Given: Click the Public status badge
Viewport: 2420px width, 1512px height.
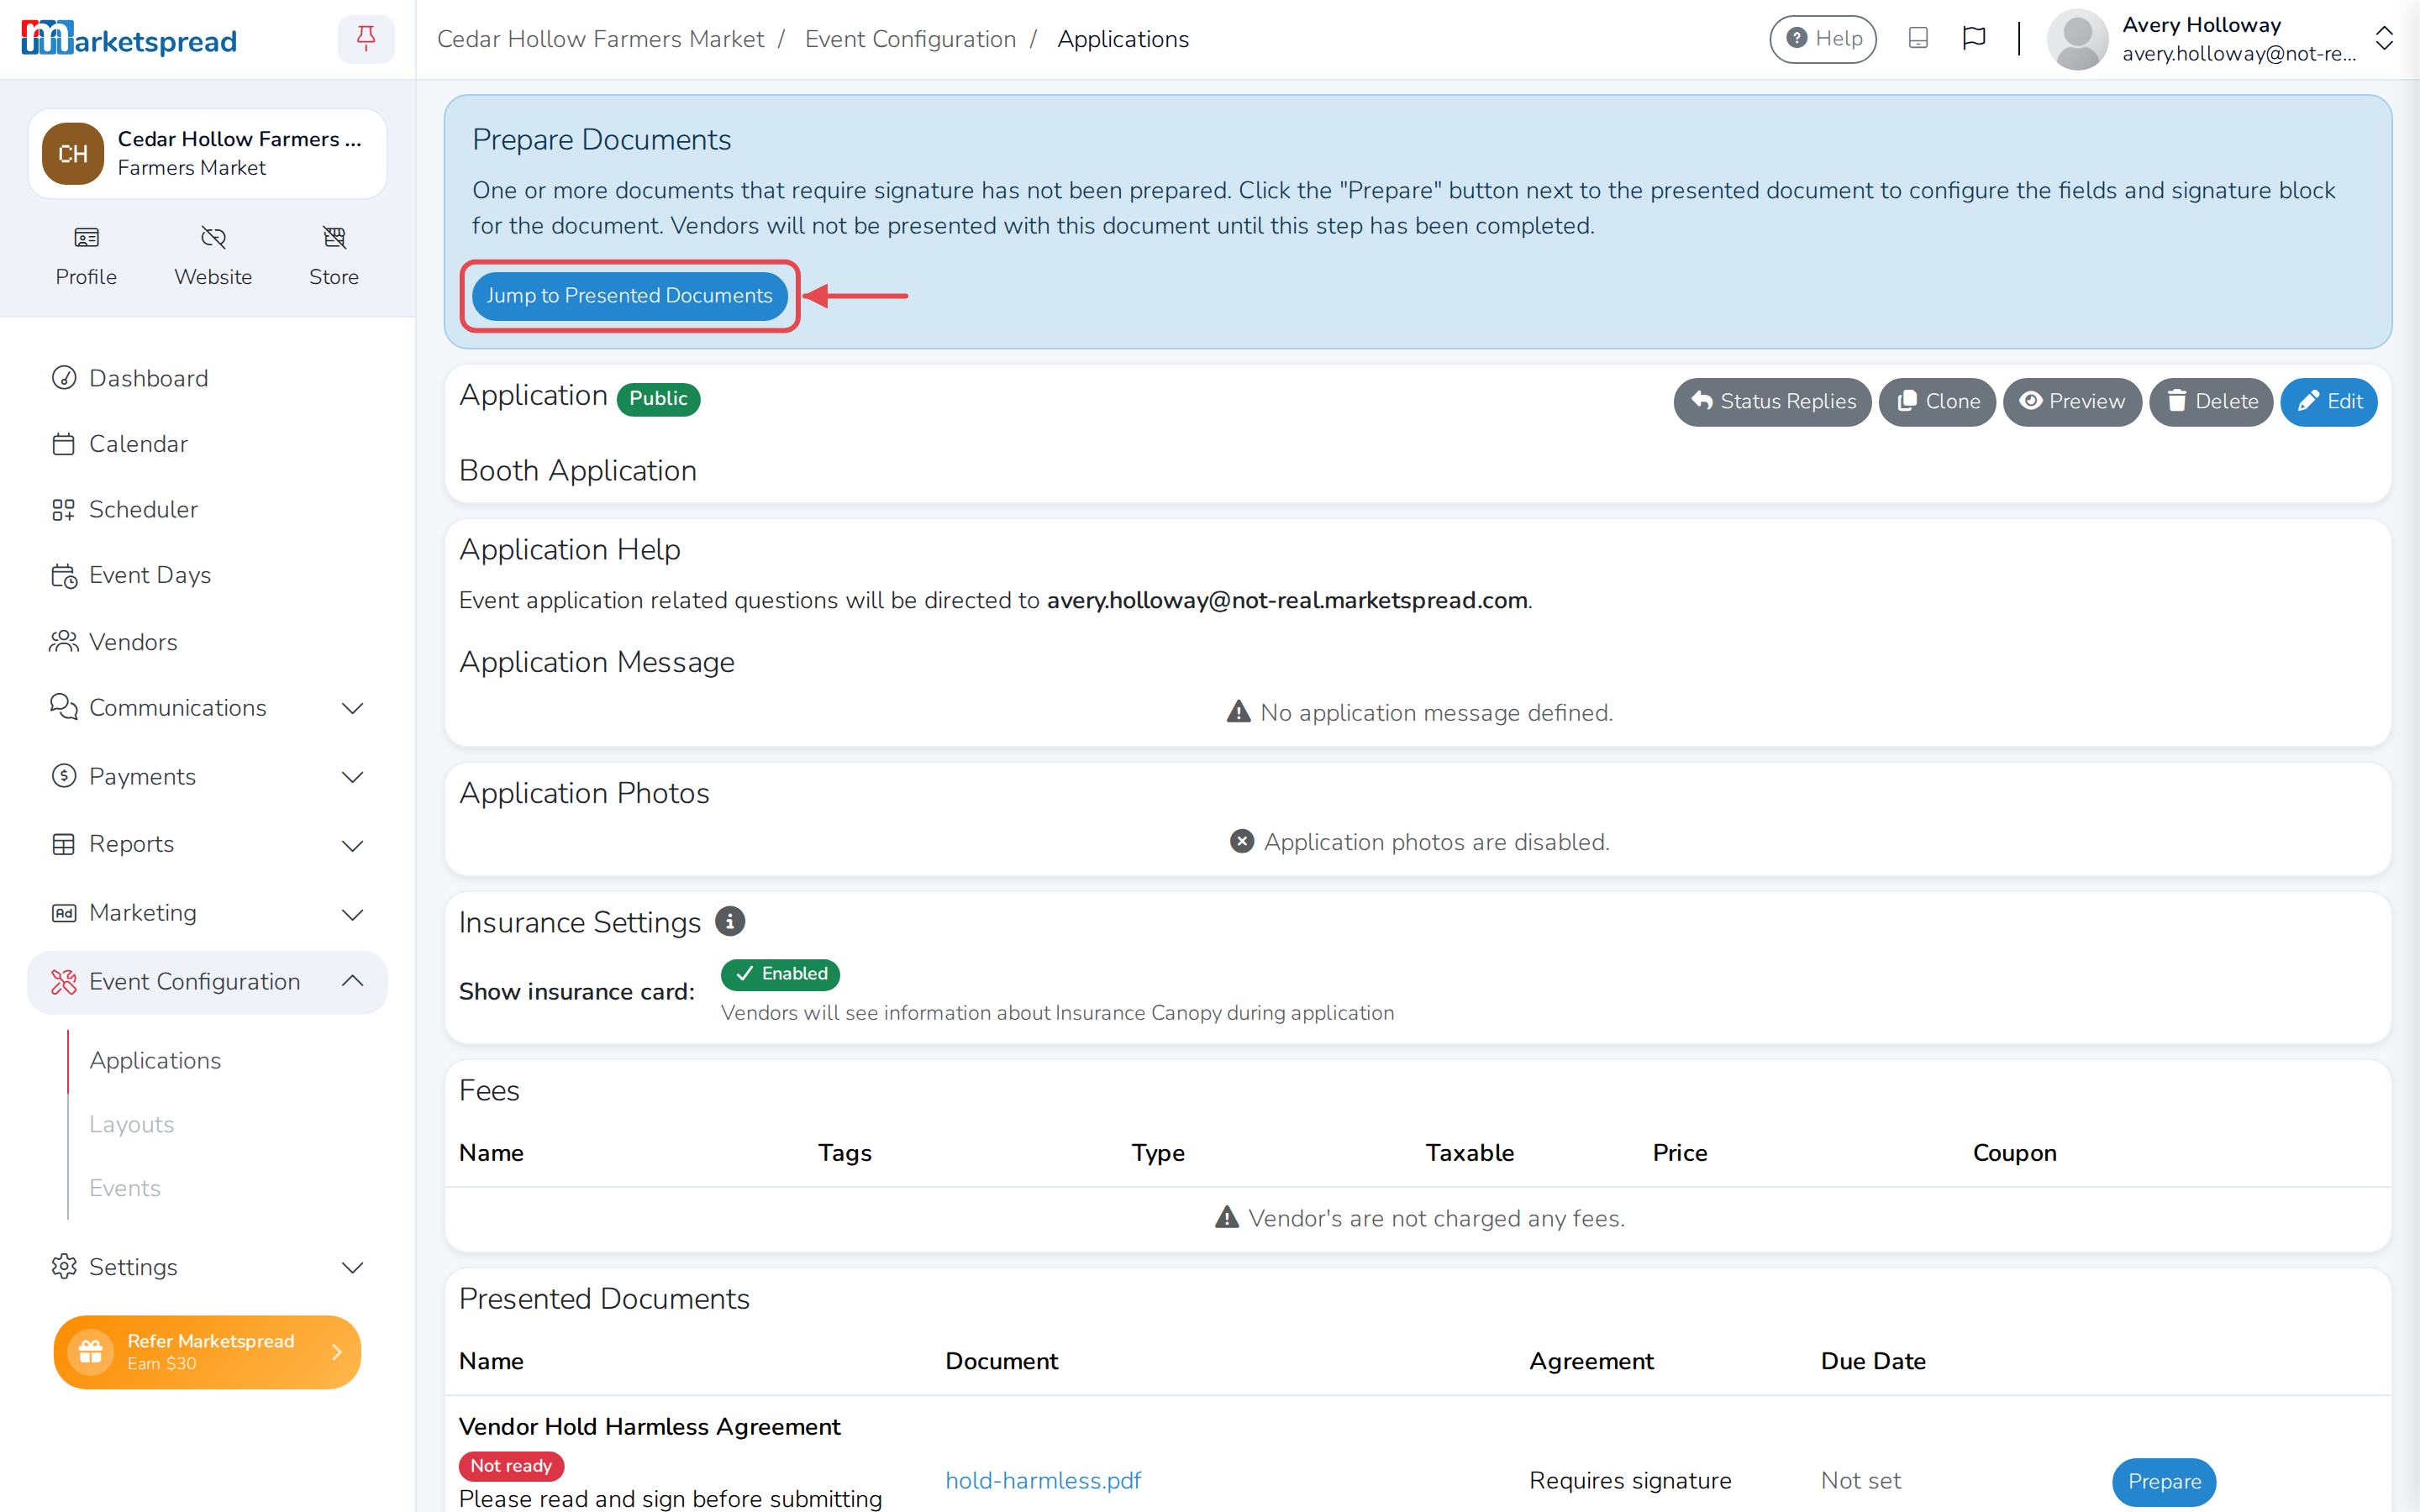Looking at the screenshot, I should click(658, 399).
